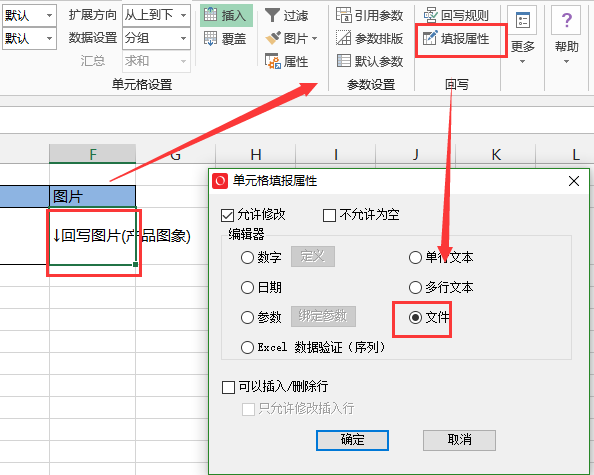Check 可以插入/删除行 option
The width and height of the screenshot is (594, 475).
point(228,387)
